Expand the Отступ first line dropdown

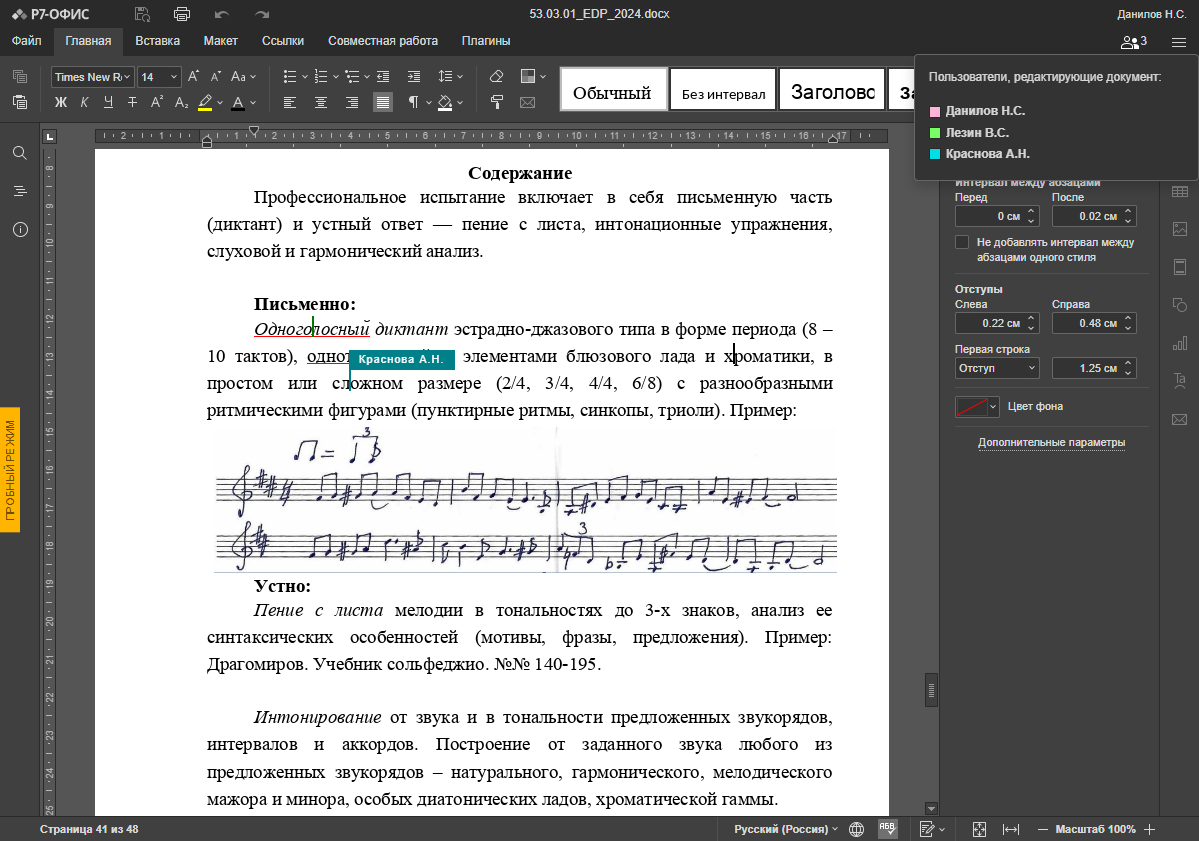[x=997, y=368]
